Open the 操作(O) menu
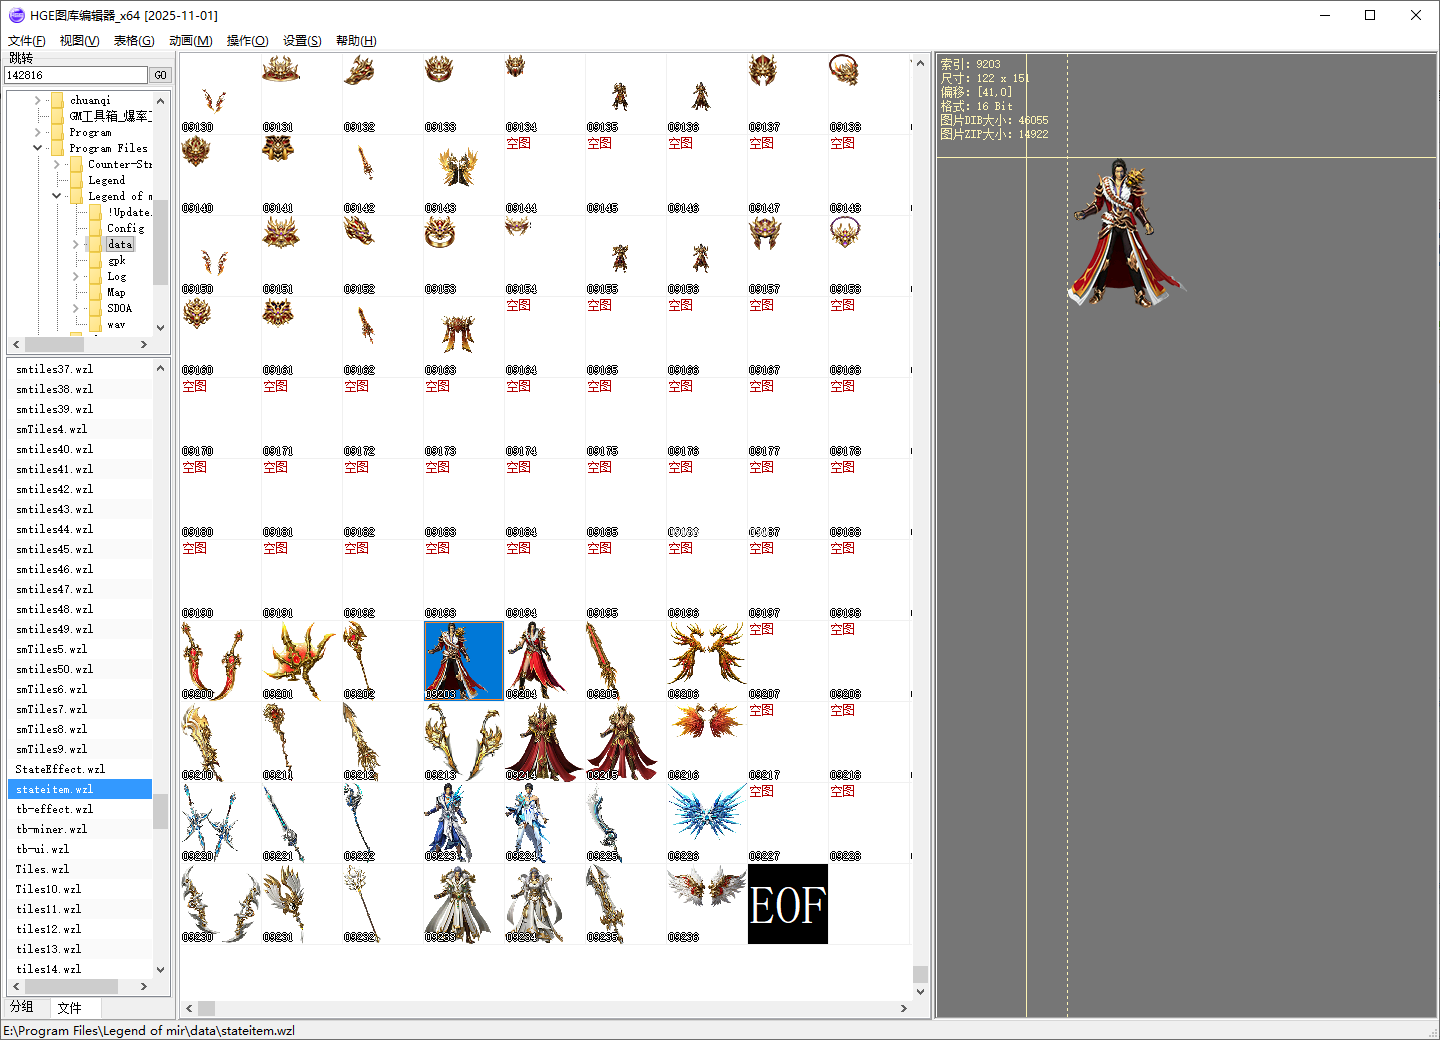 (x=248, y=41)
